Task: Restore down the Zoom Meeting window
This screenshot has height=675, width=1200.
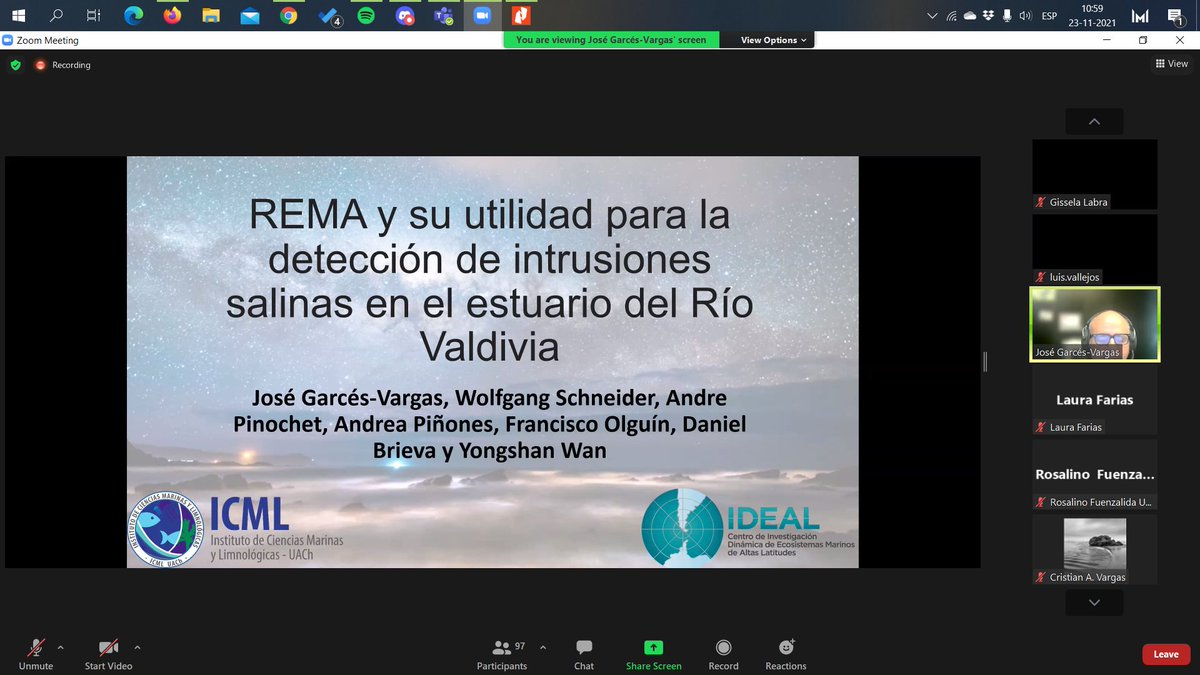Action: 1143,40
